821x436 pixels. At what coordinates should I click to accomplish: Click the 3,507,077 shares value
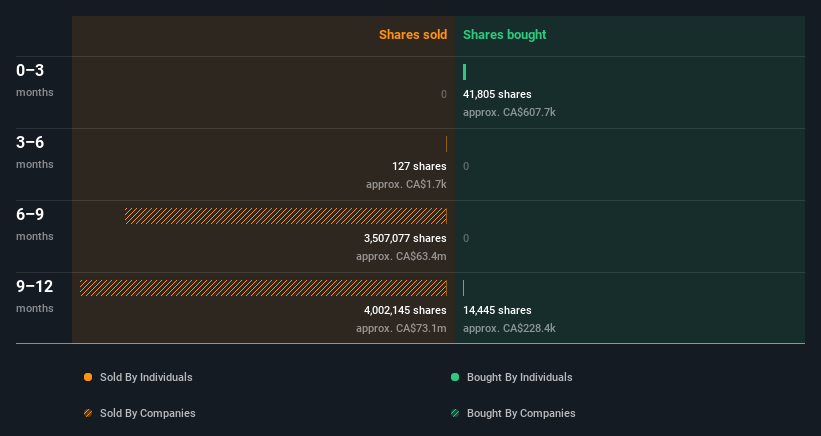point(405,238)
